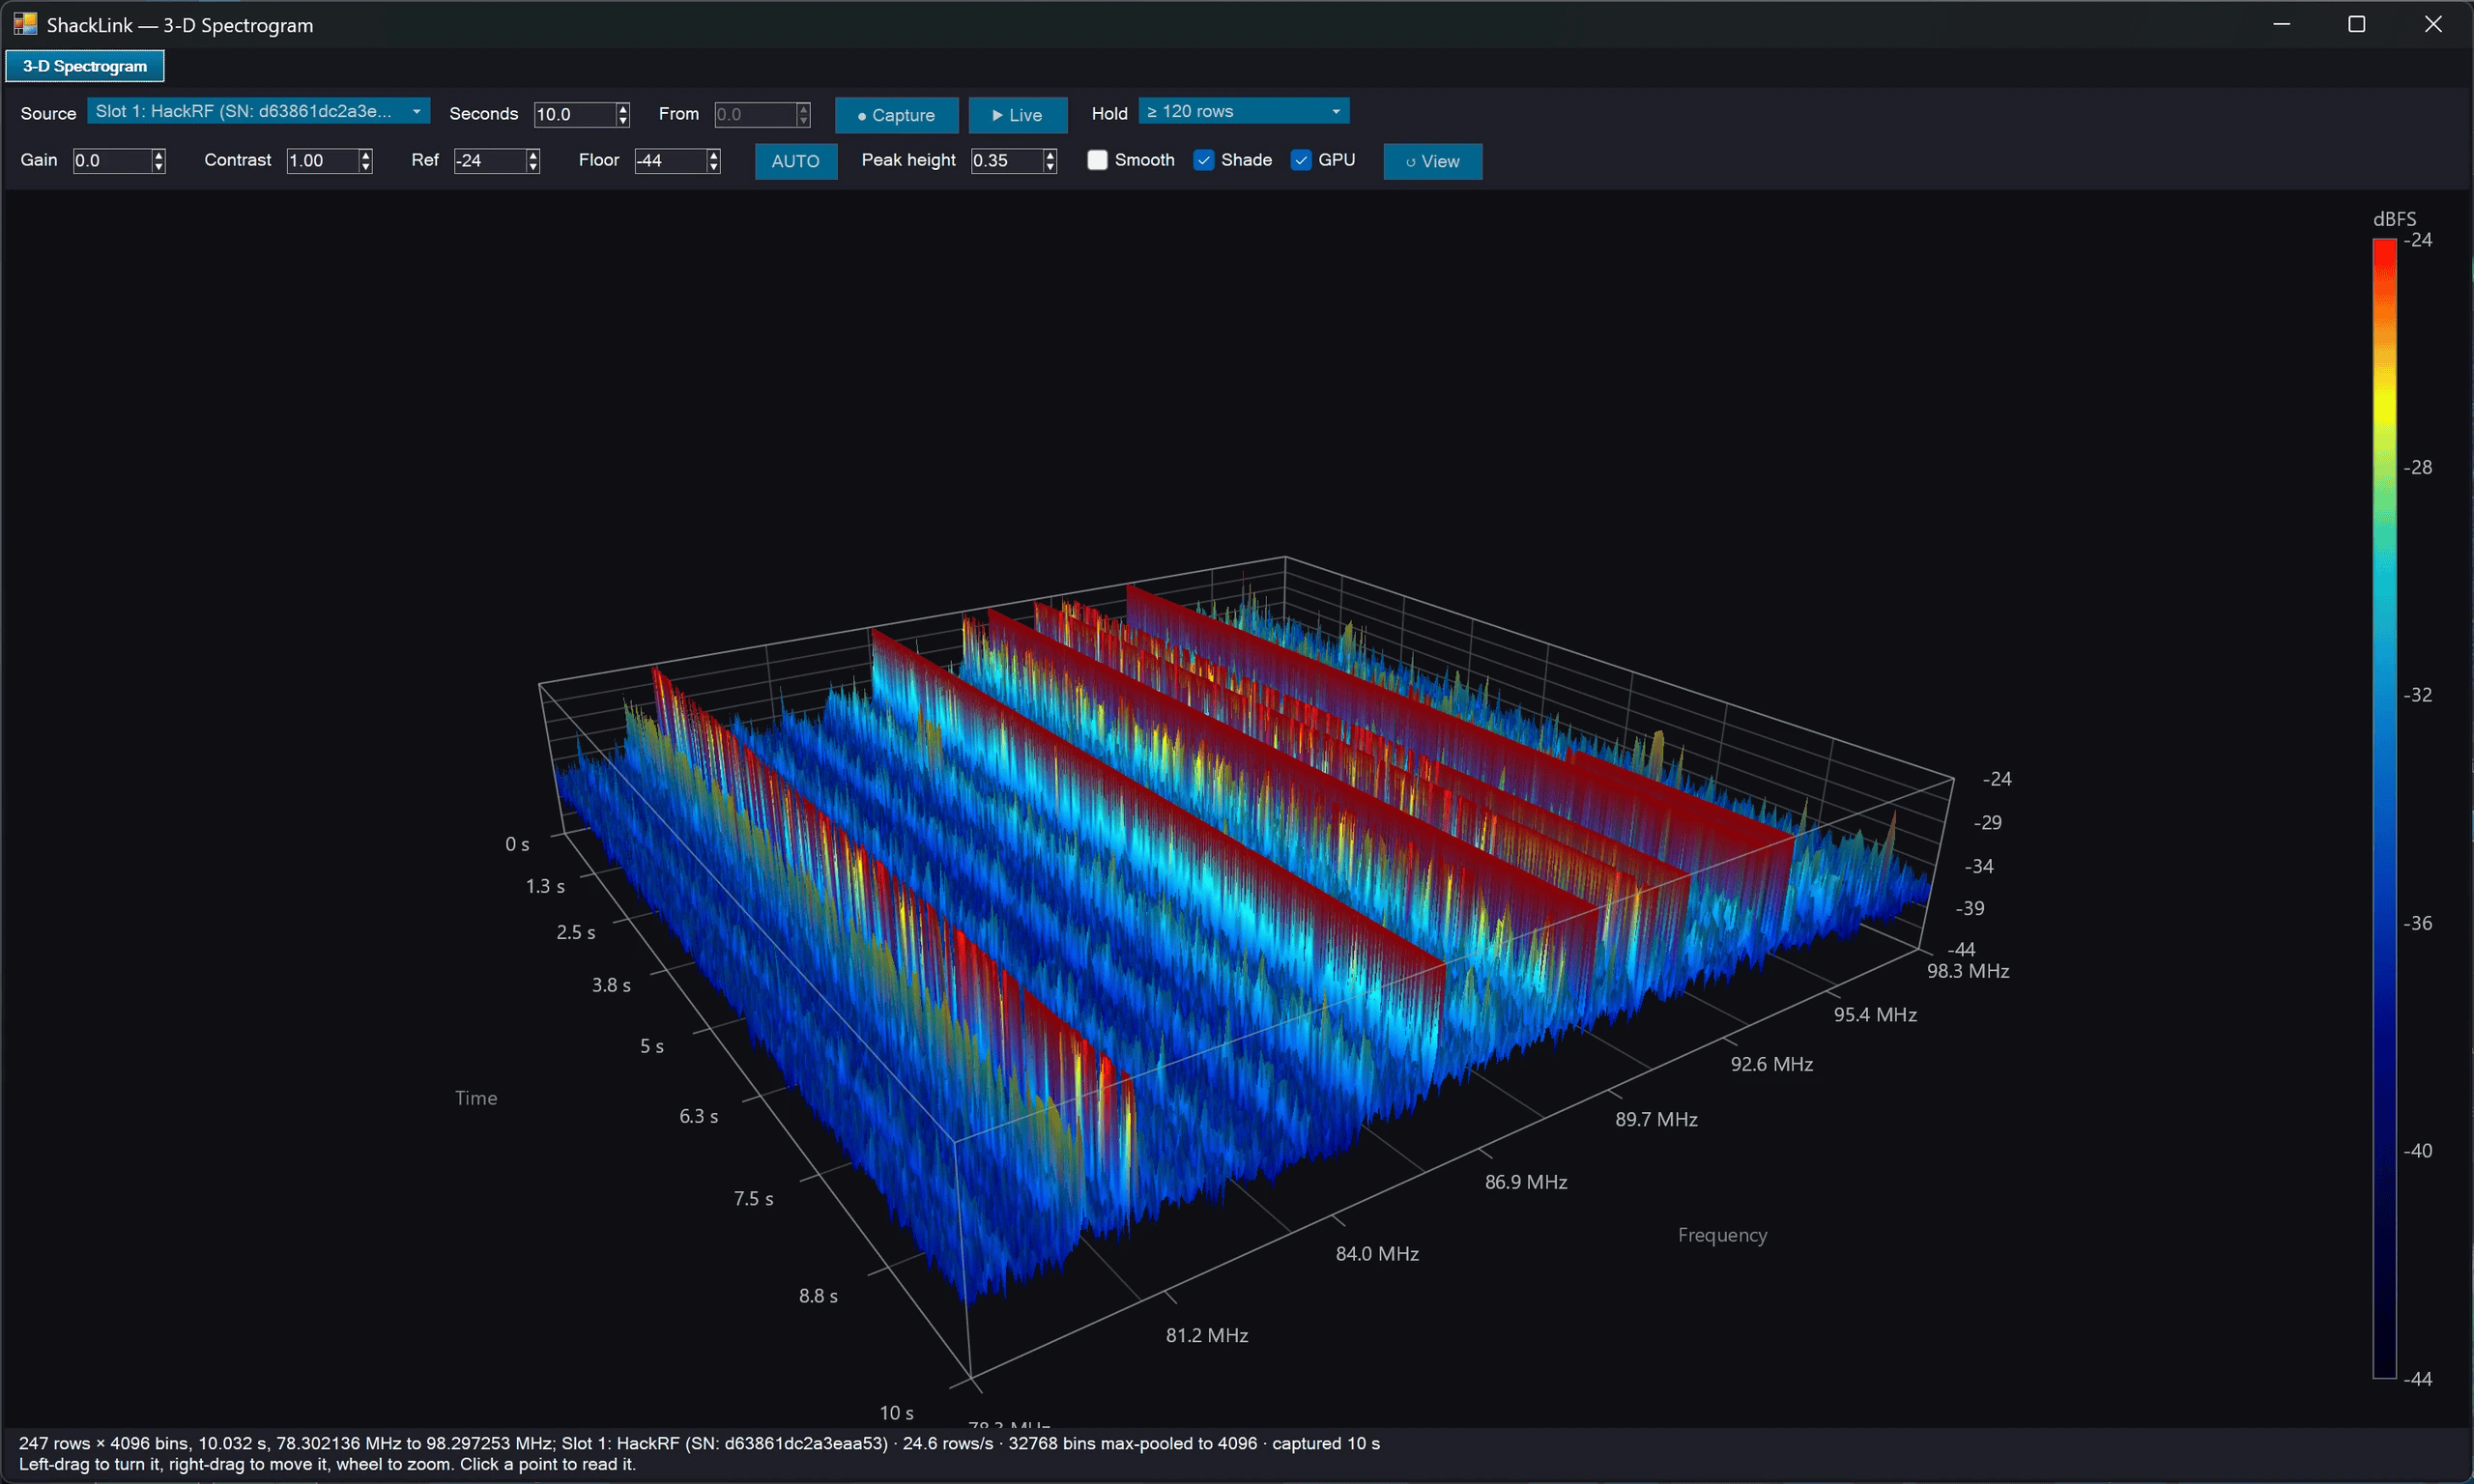Click the "89.7 MHz" frequency axis label

pos(1656,1119)
